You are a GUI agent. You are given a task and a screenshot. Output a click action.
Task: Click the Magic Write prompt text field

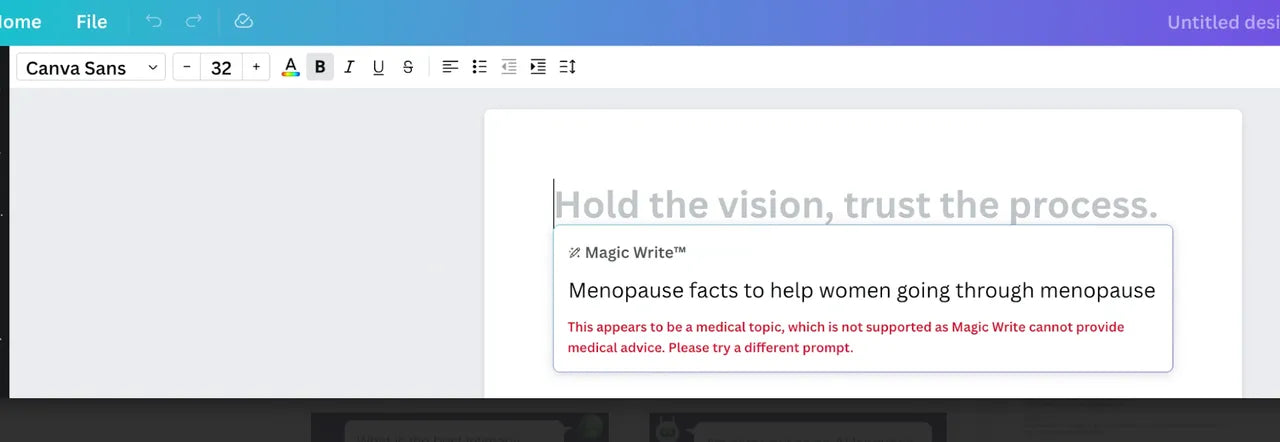862,290
